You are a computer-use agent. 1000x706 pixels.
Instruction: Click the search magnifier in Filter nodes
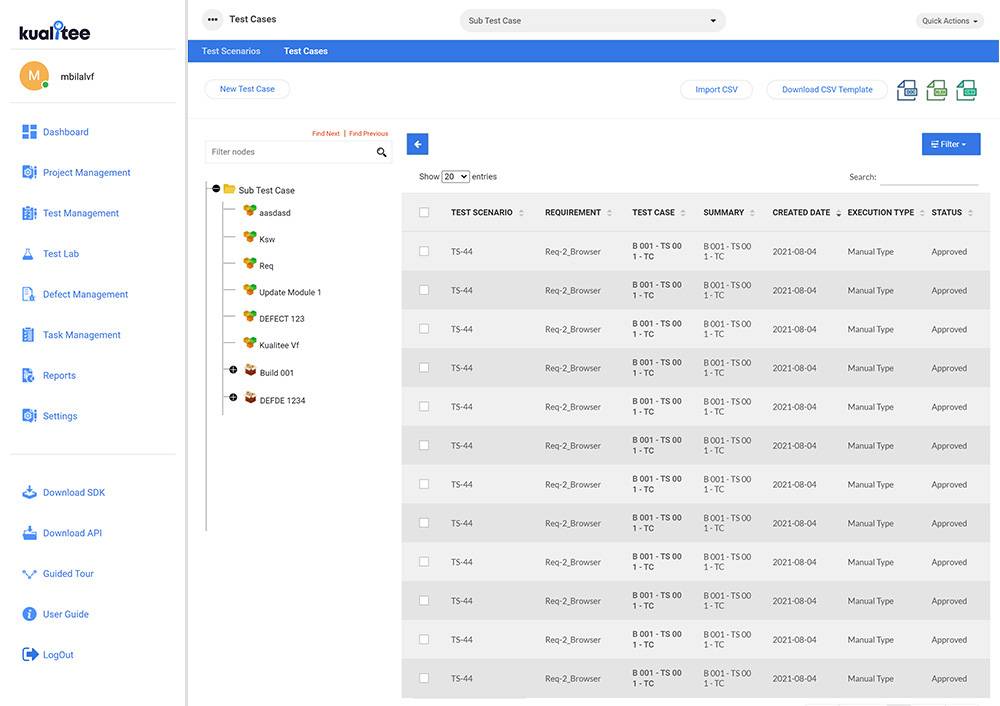381,152
